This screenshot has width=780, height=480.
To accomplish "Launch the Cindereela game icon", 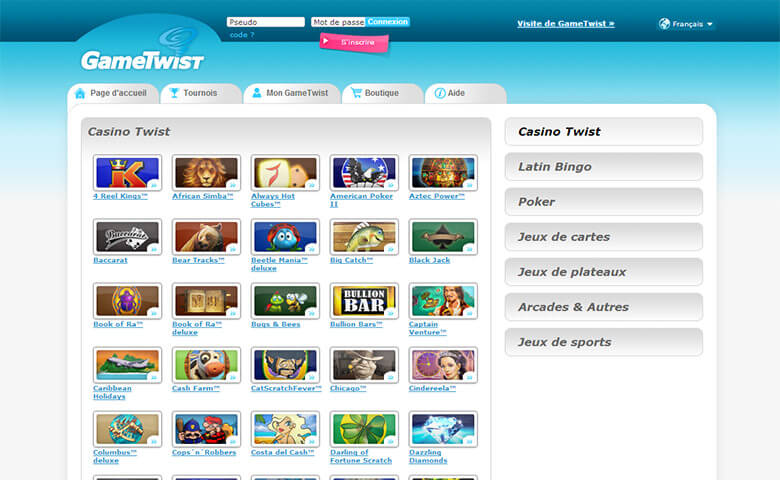I will [443, 365].
